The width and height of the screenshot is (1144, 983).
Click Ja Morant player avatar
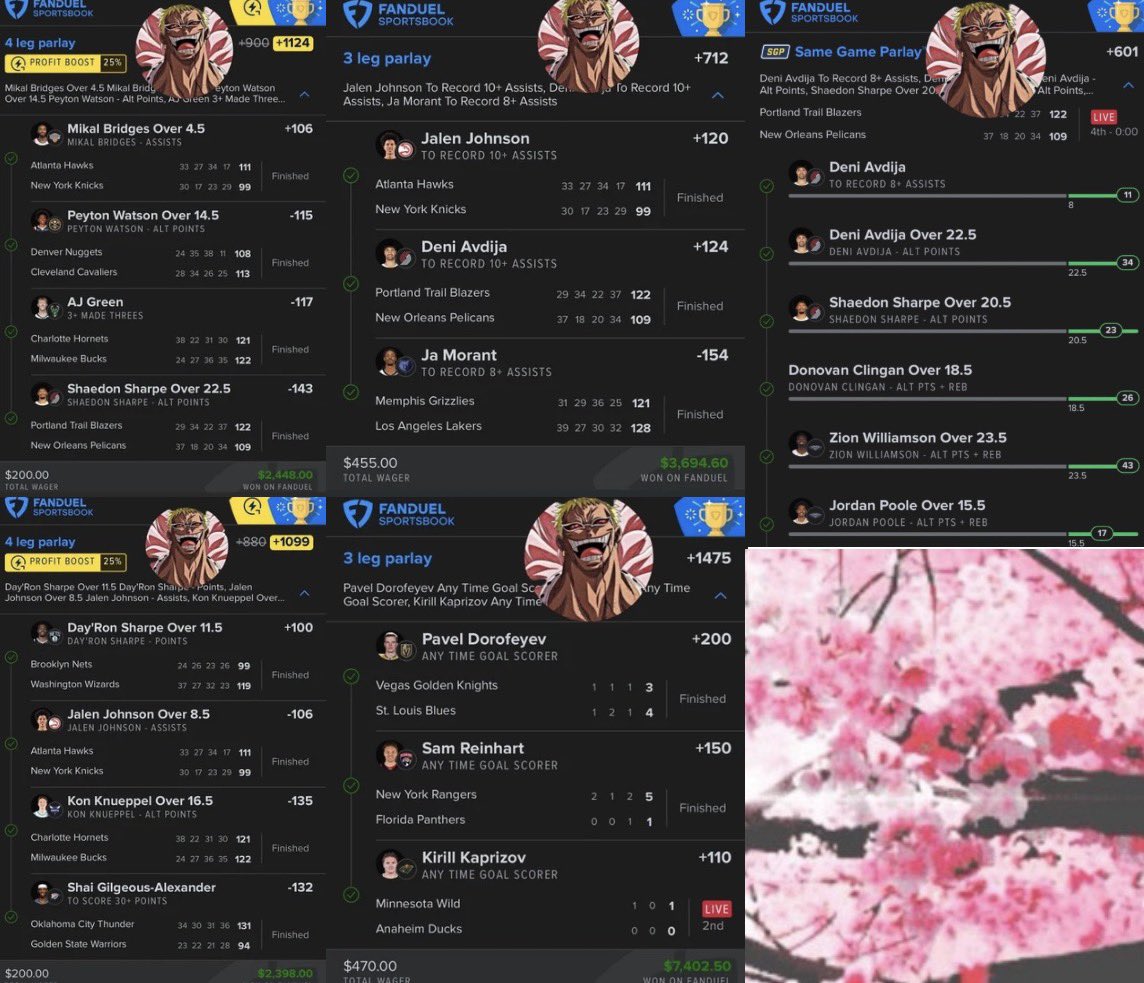[x=395, y=362]
